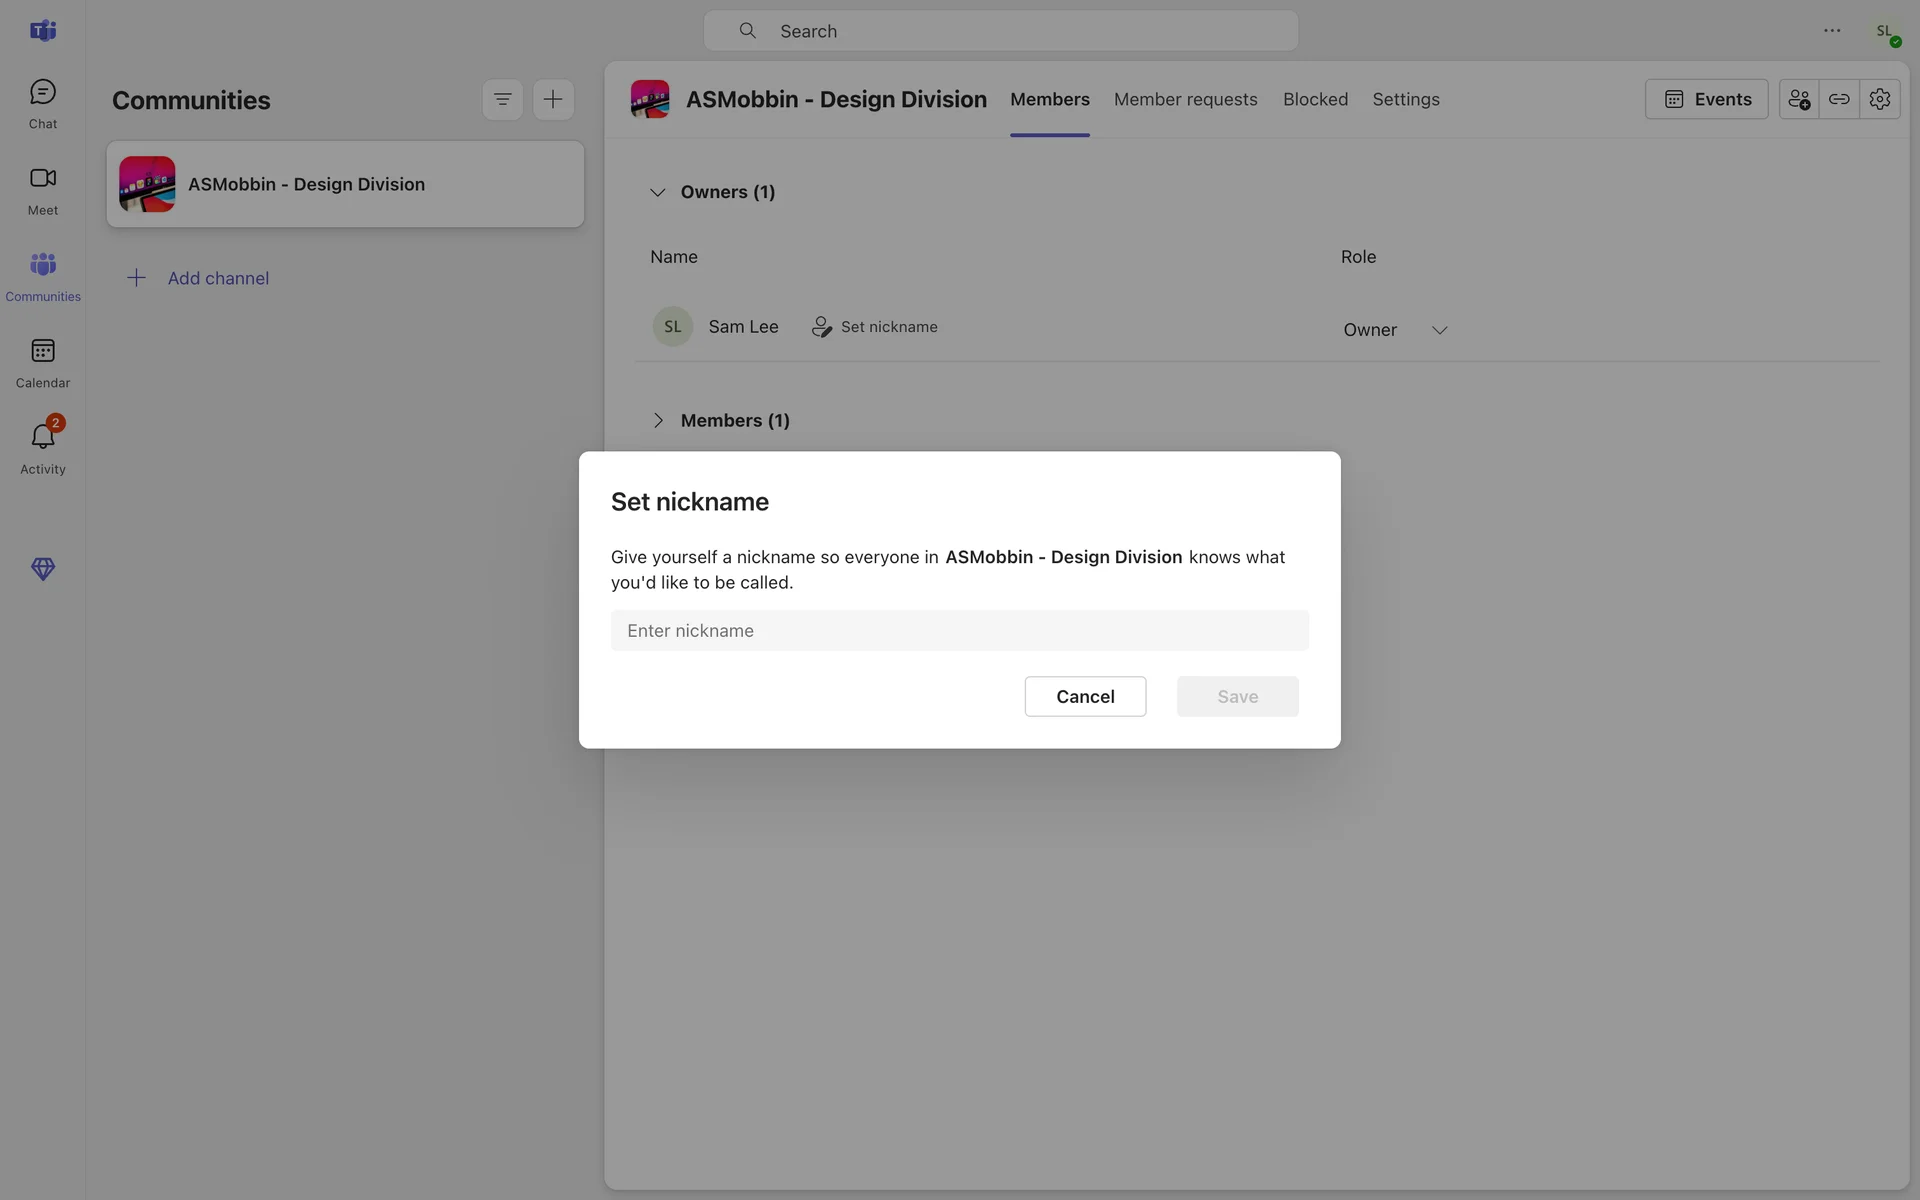1920x1200 pixels.
Task: Click the premium diamond icon
Action: click(x=42, y=569)
